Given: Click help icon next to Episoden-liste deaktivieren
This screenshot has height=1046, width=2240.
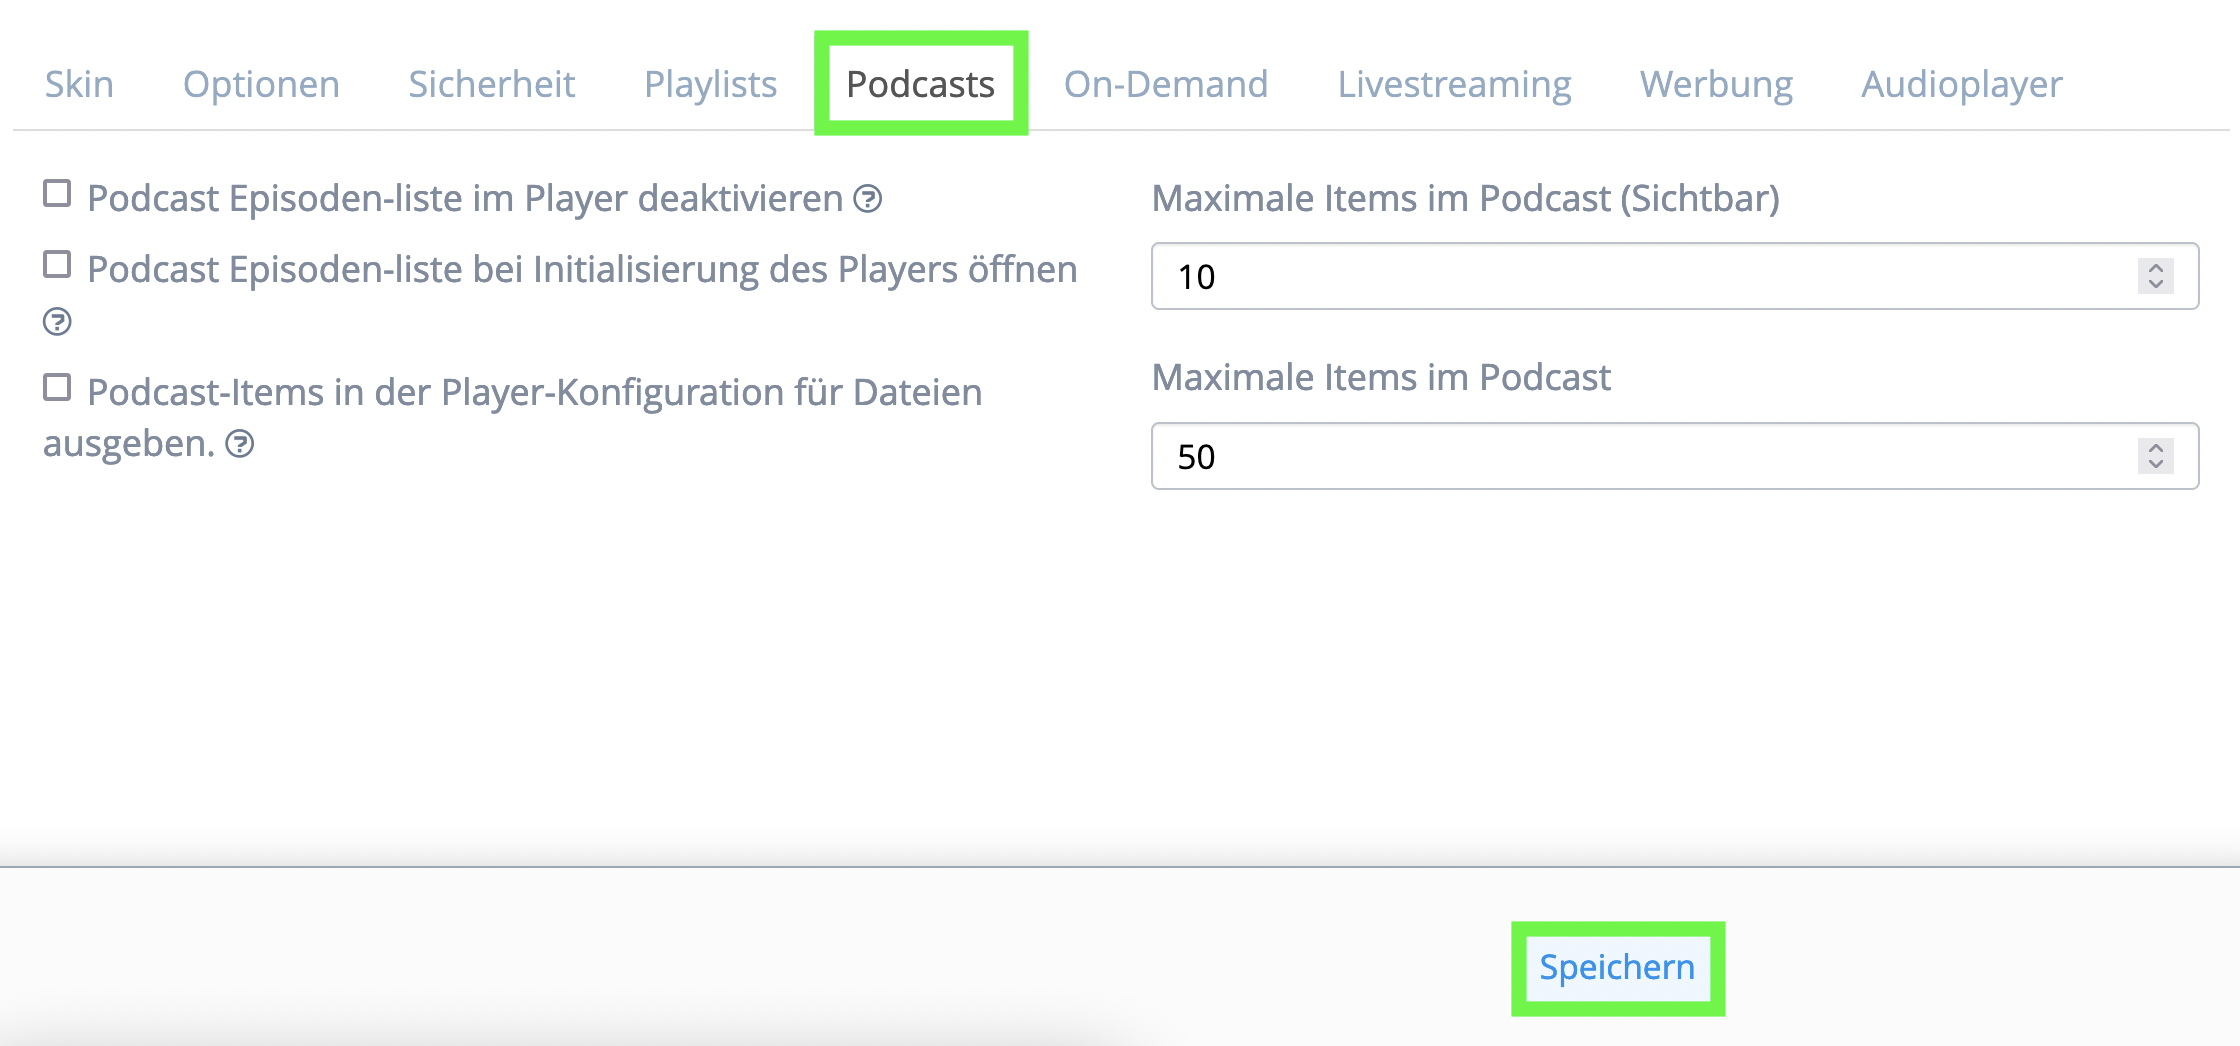Looking at the screenshot, I should tap(867, 199).
